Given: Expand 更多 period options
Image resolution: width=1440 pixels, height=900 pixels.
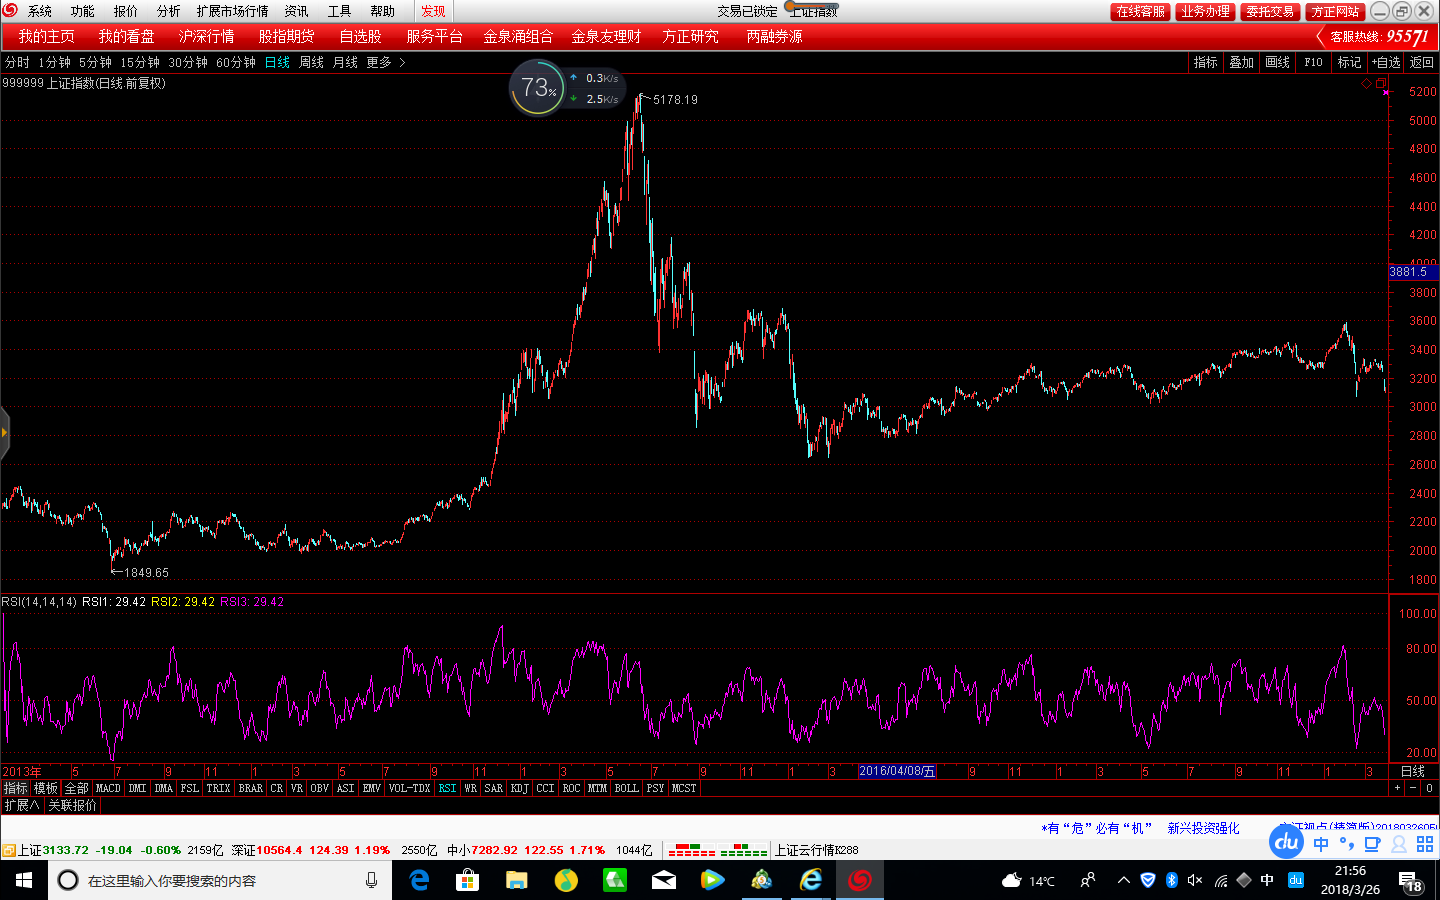Looking at the screenshot, I should pos(385,62).
